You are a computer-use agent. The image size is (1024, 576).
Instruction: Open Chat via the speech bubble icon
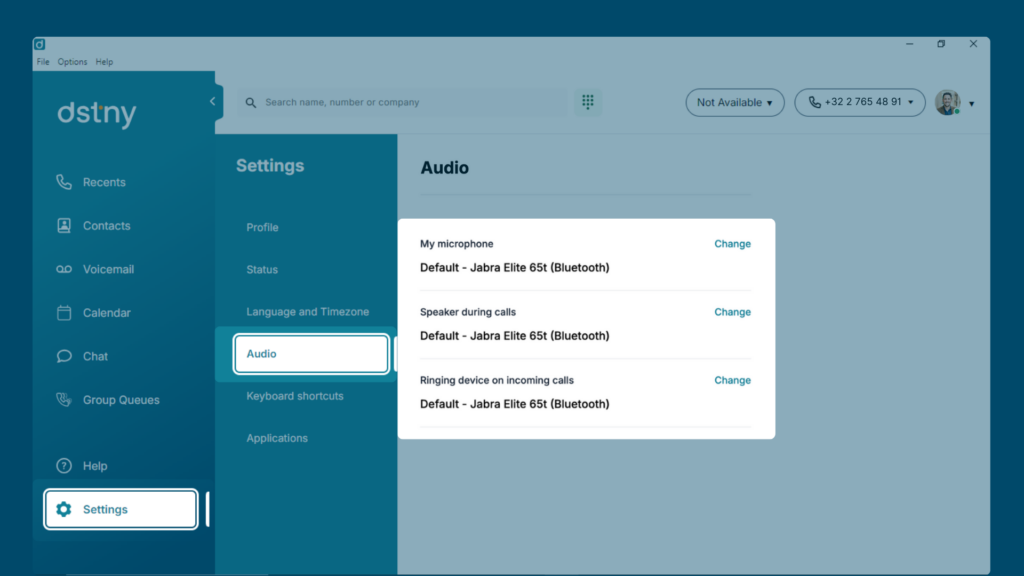point(63,356)
